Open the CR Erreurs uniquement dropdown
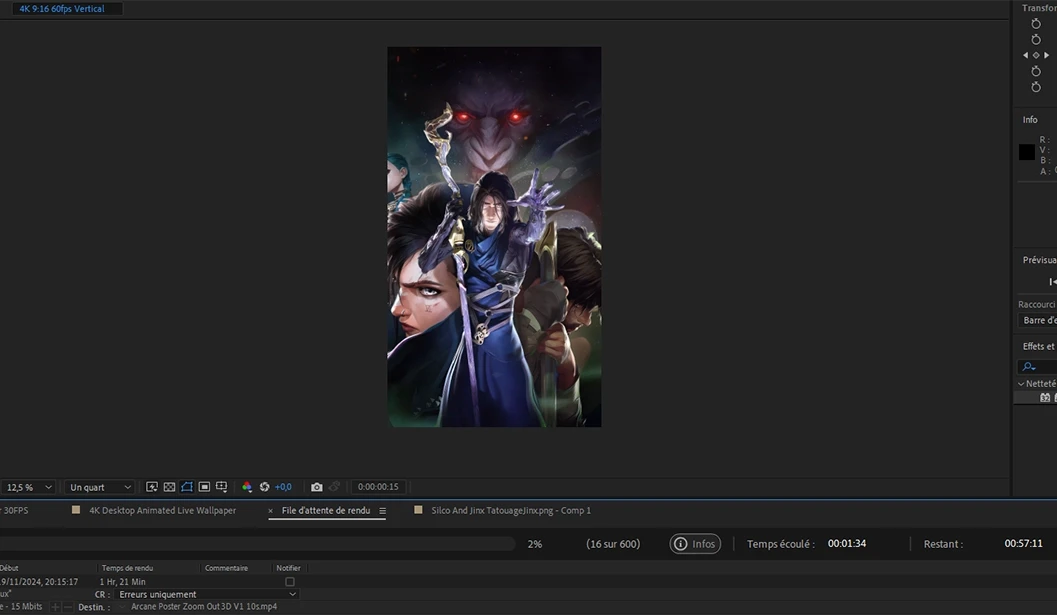 coord(206,594)
